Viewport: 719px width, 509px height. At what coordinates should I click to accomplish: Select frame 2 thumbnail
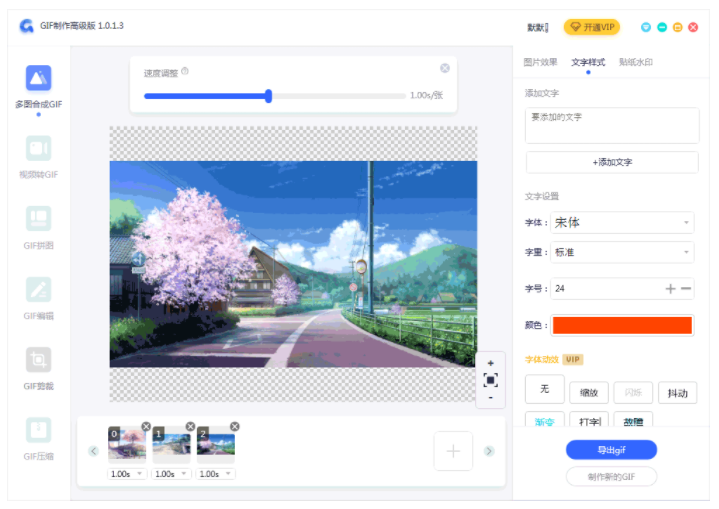click(216, 444)
